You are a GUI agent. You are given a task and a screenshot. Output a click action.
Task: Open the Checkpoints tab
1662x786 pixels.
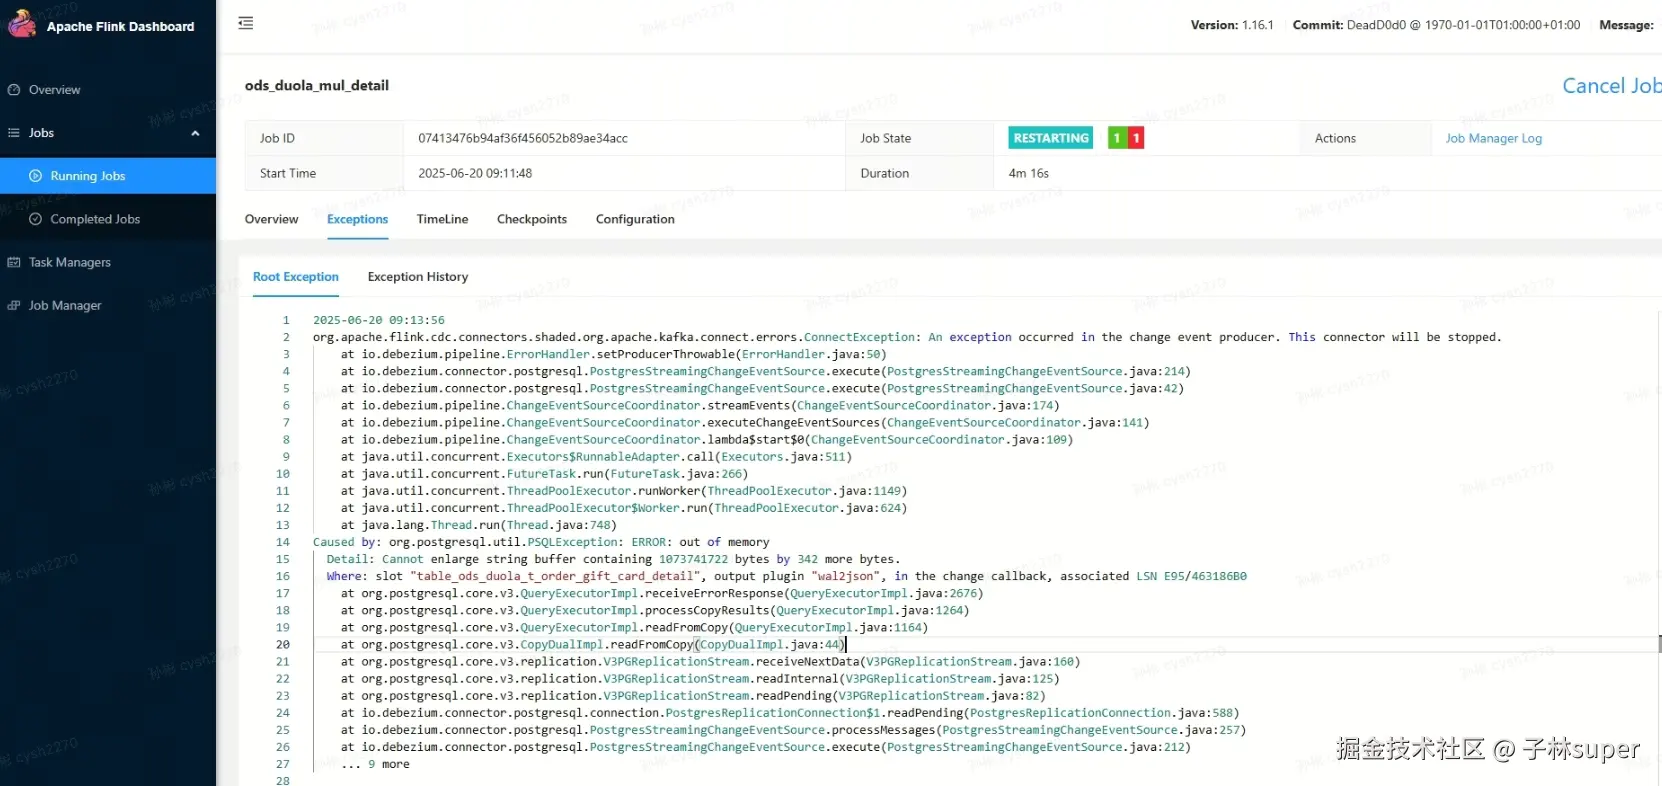pos(532,219)
